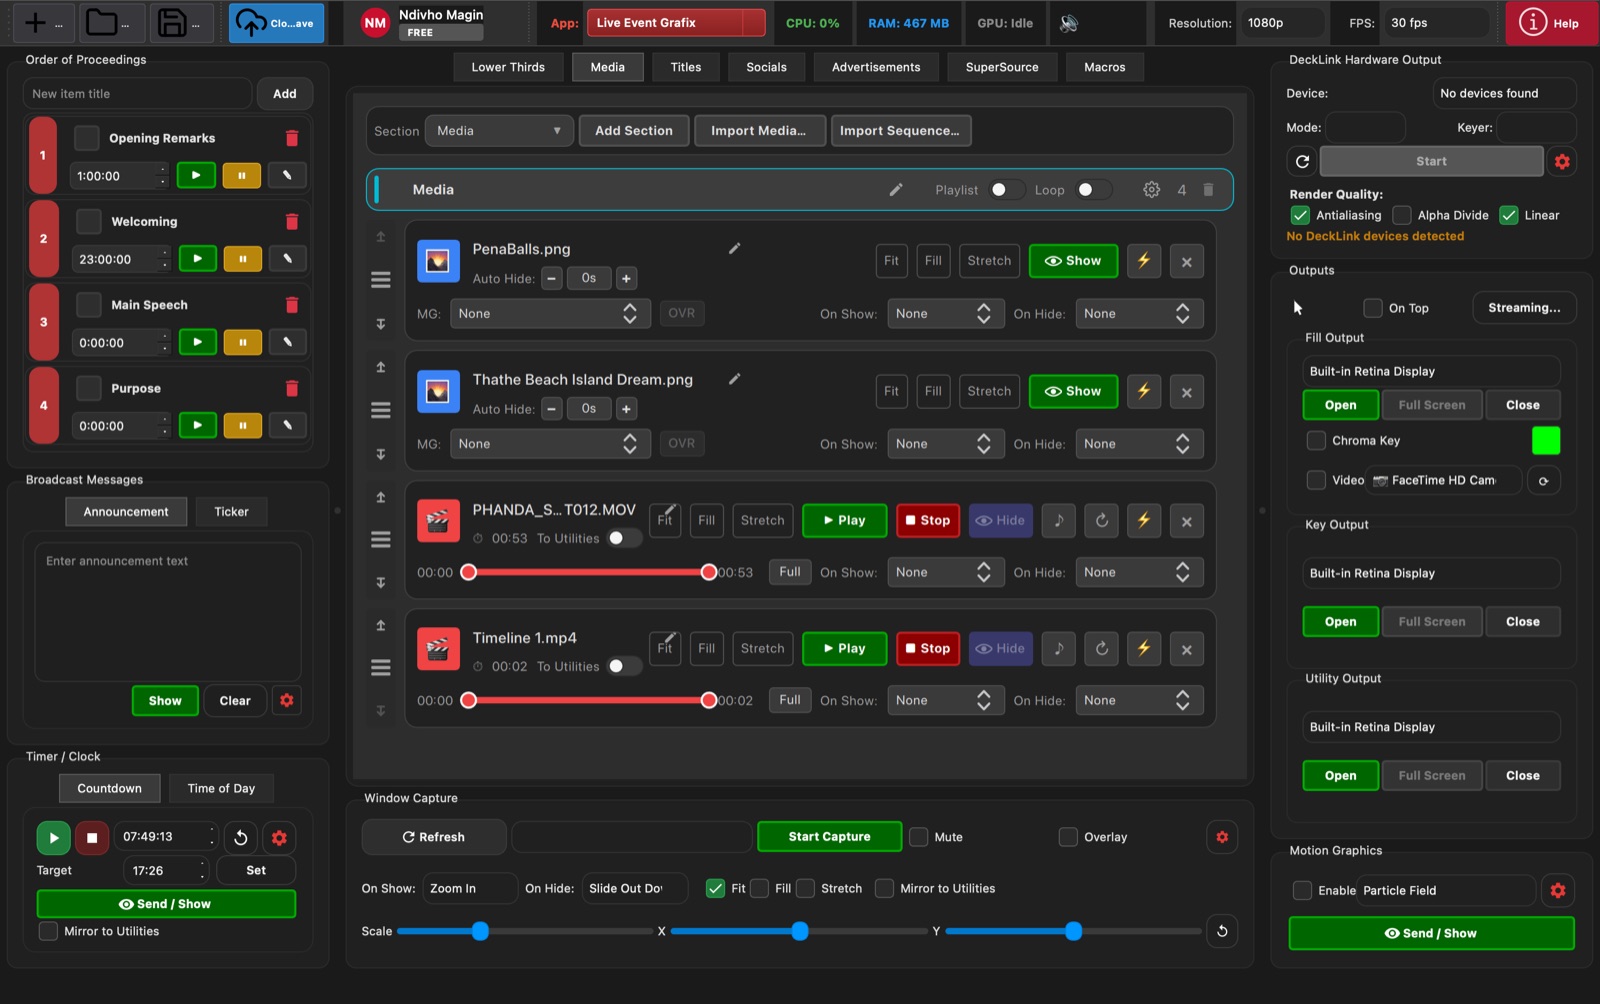Open the FPS dropdown showing 30 fps
Viewport: 1600px width, 1004px height.
[x=1436, y=23]
